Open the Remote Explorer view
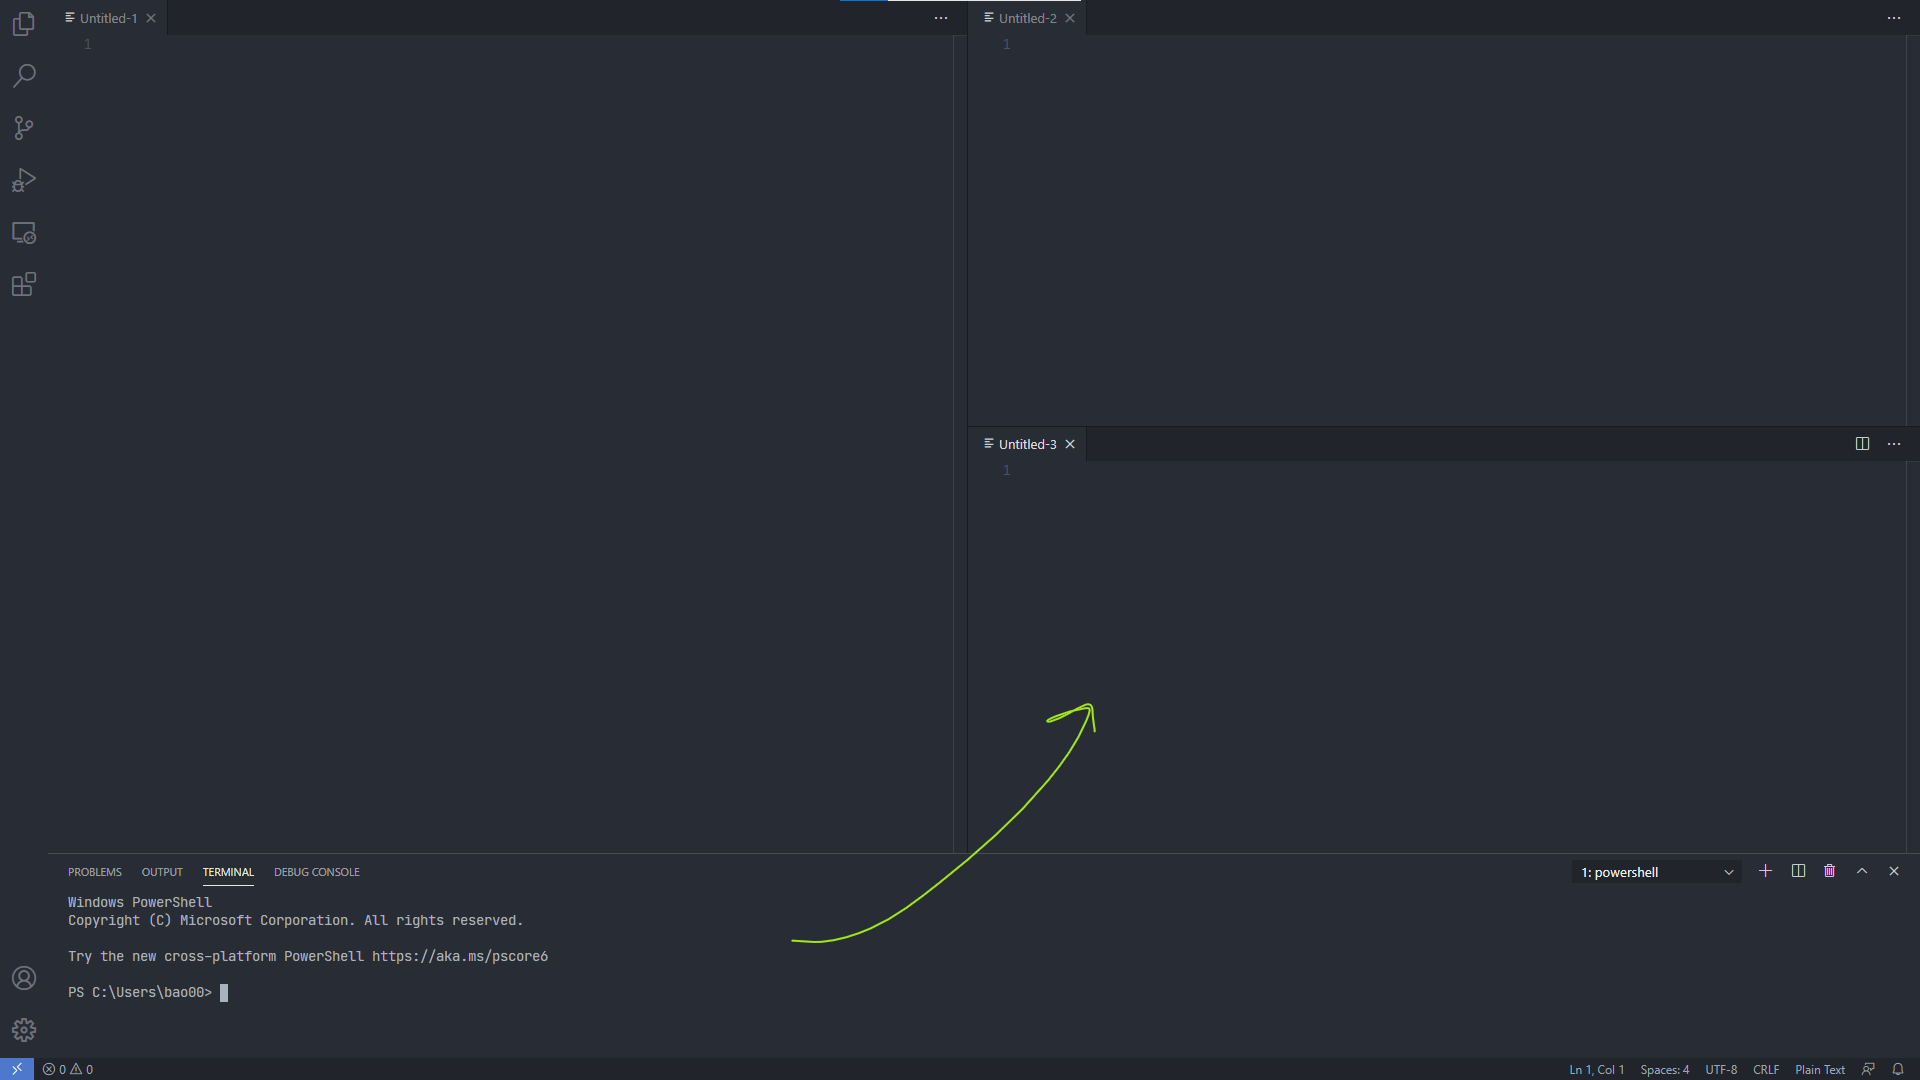1920x1080 pixels. (x=24, y=233)
